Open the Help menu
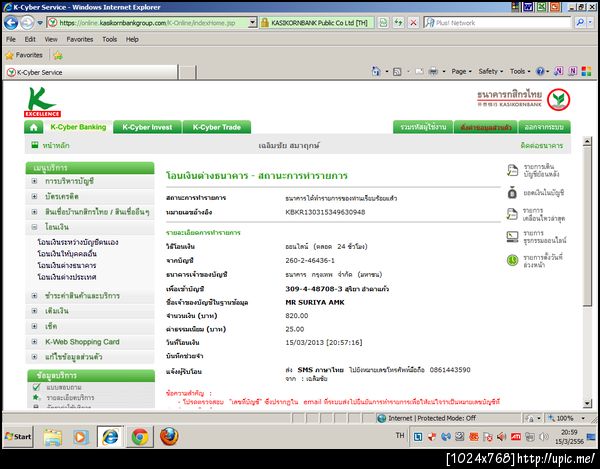 132,39
